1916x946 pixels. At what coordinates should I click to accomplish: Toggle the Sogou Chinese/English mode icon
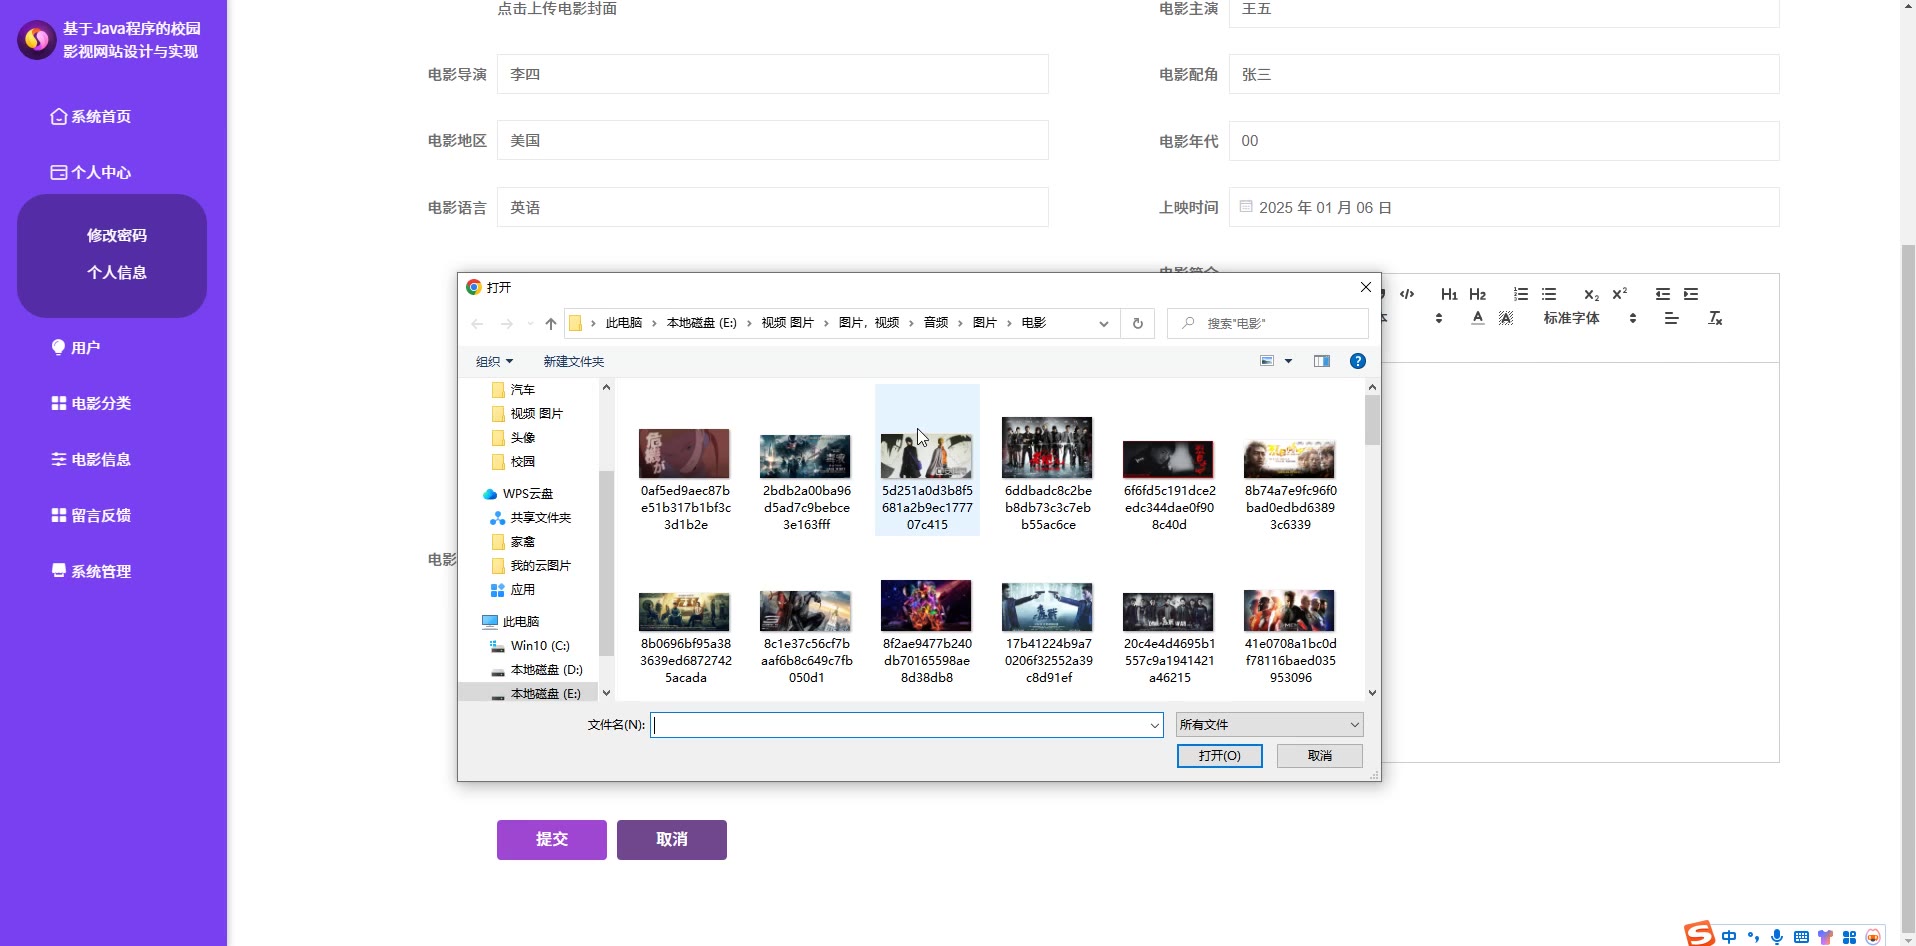pyautogui.click(x=1729, y=937)
